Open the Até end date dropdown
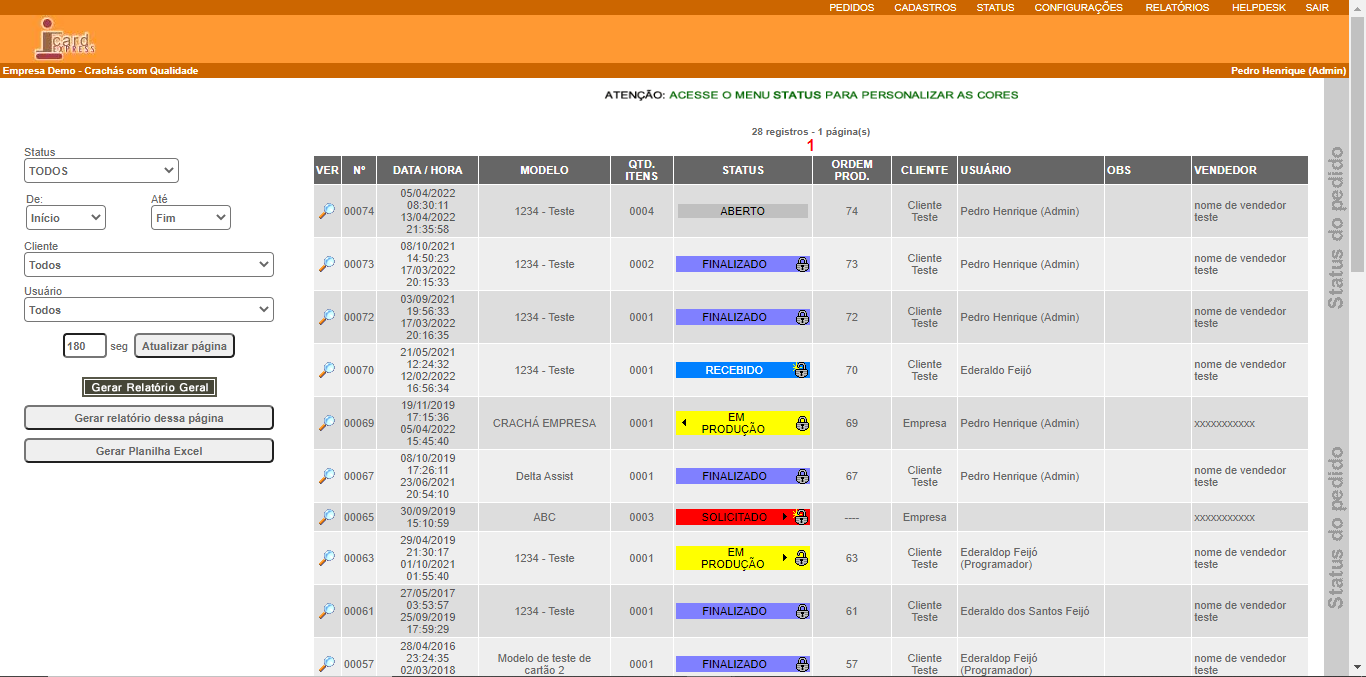This screenshot has width=1366, height=677. click(191, 217)
